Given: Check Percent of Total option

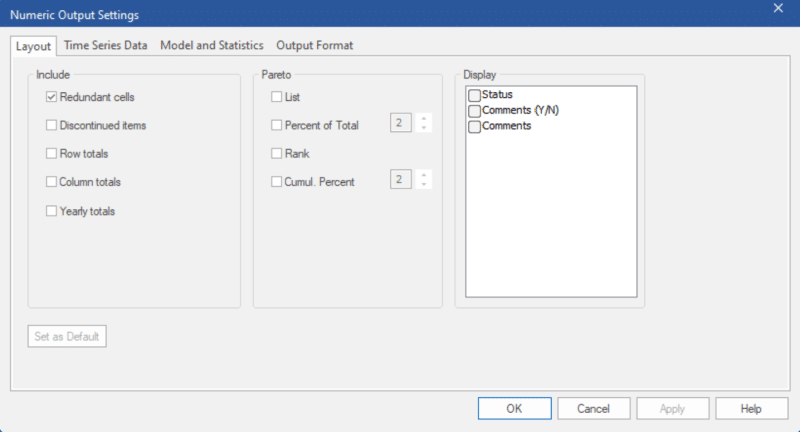Looking at the screenshot, I should point(277,125).
